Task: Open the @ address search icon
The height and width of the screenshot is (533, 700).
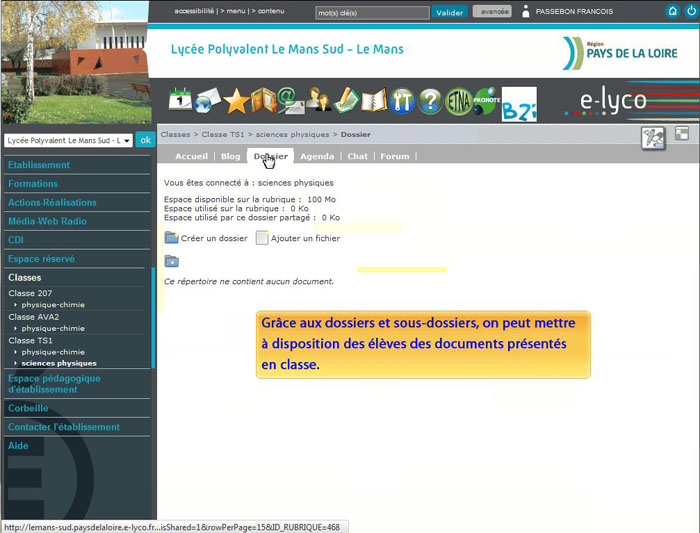Action: pos(290,100)
